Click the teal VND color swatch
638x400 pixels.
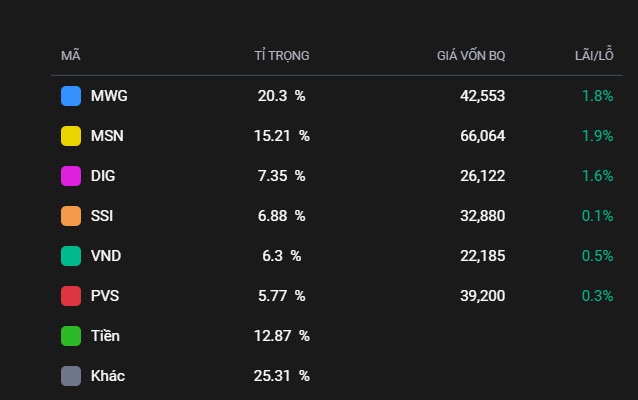click(x=71, y=256)
